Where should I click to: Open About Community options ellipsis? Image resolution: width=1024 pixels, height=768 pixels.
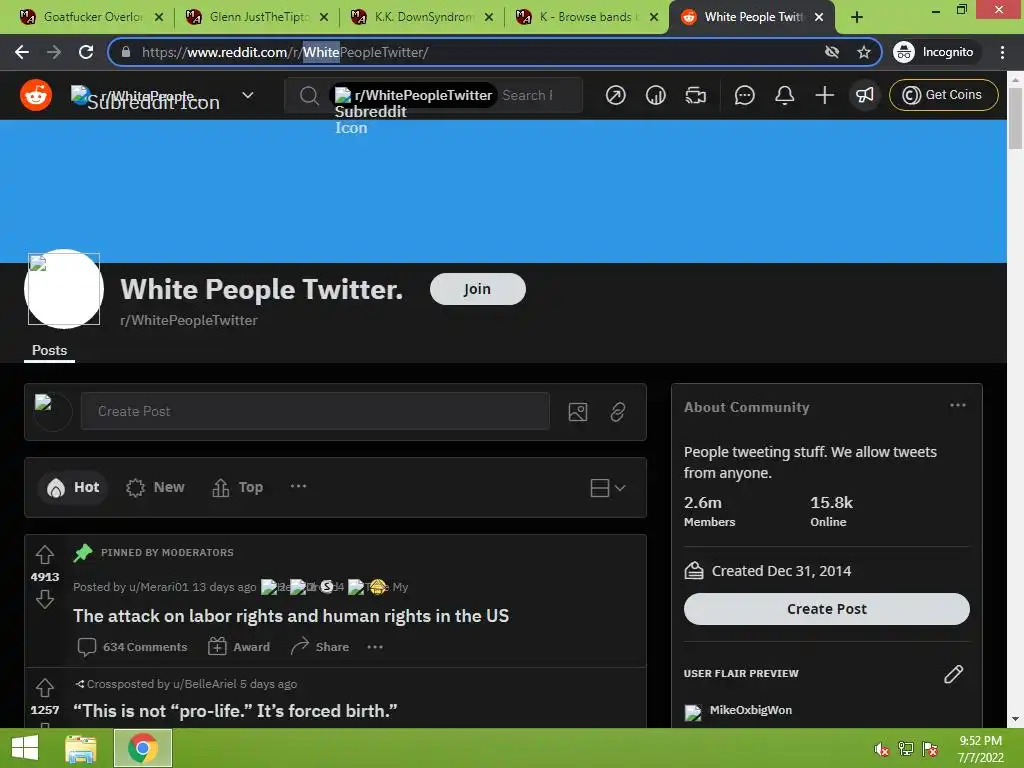957,406
